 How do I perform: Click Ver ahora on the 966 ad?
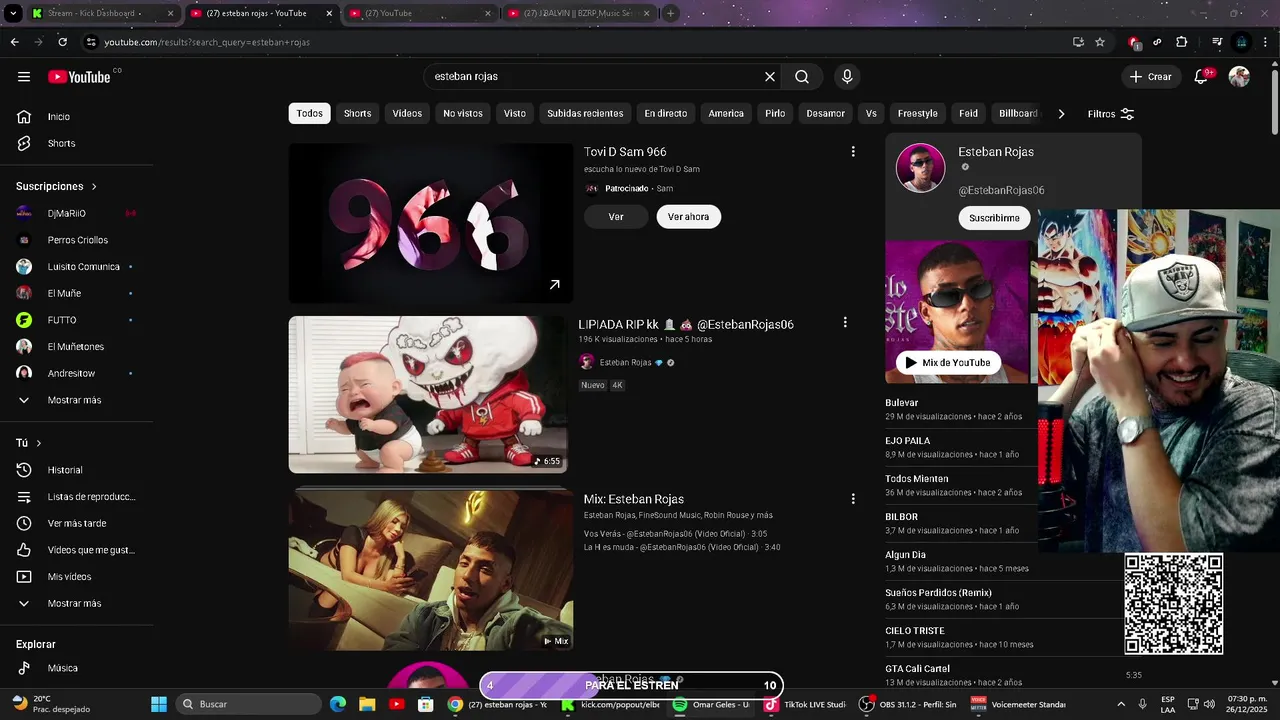click(688, 217)
